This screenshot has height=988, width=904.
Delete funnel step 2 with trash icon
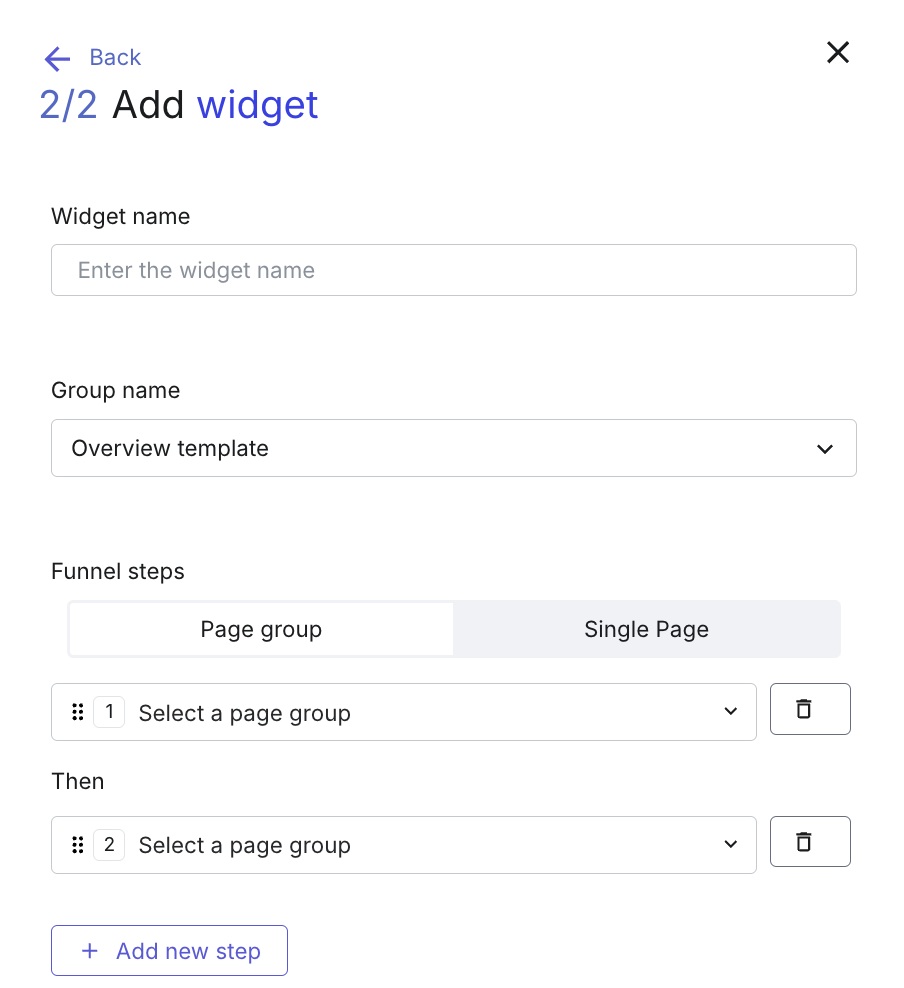(x=810, y=842)
